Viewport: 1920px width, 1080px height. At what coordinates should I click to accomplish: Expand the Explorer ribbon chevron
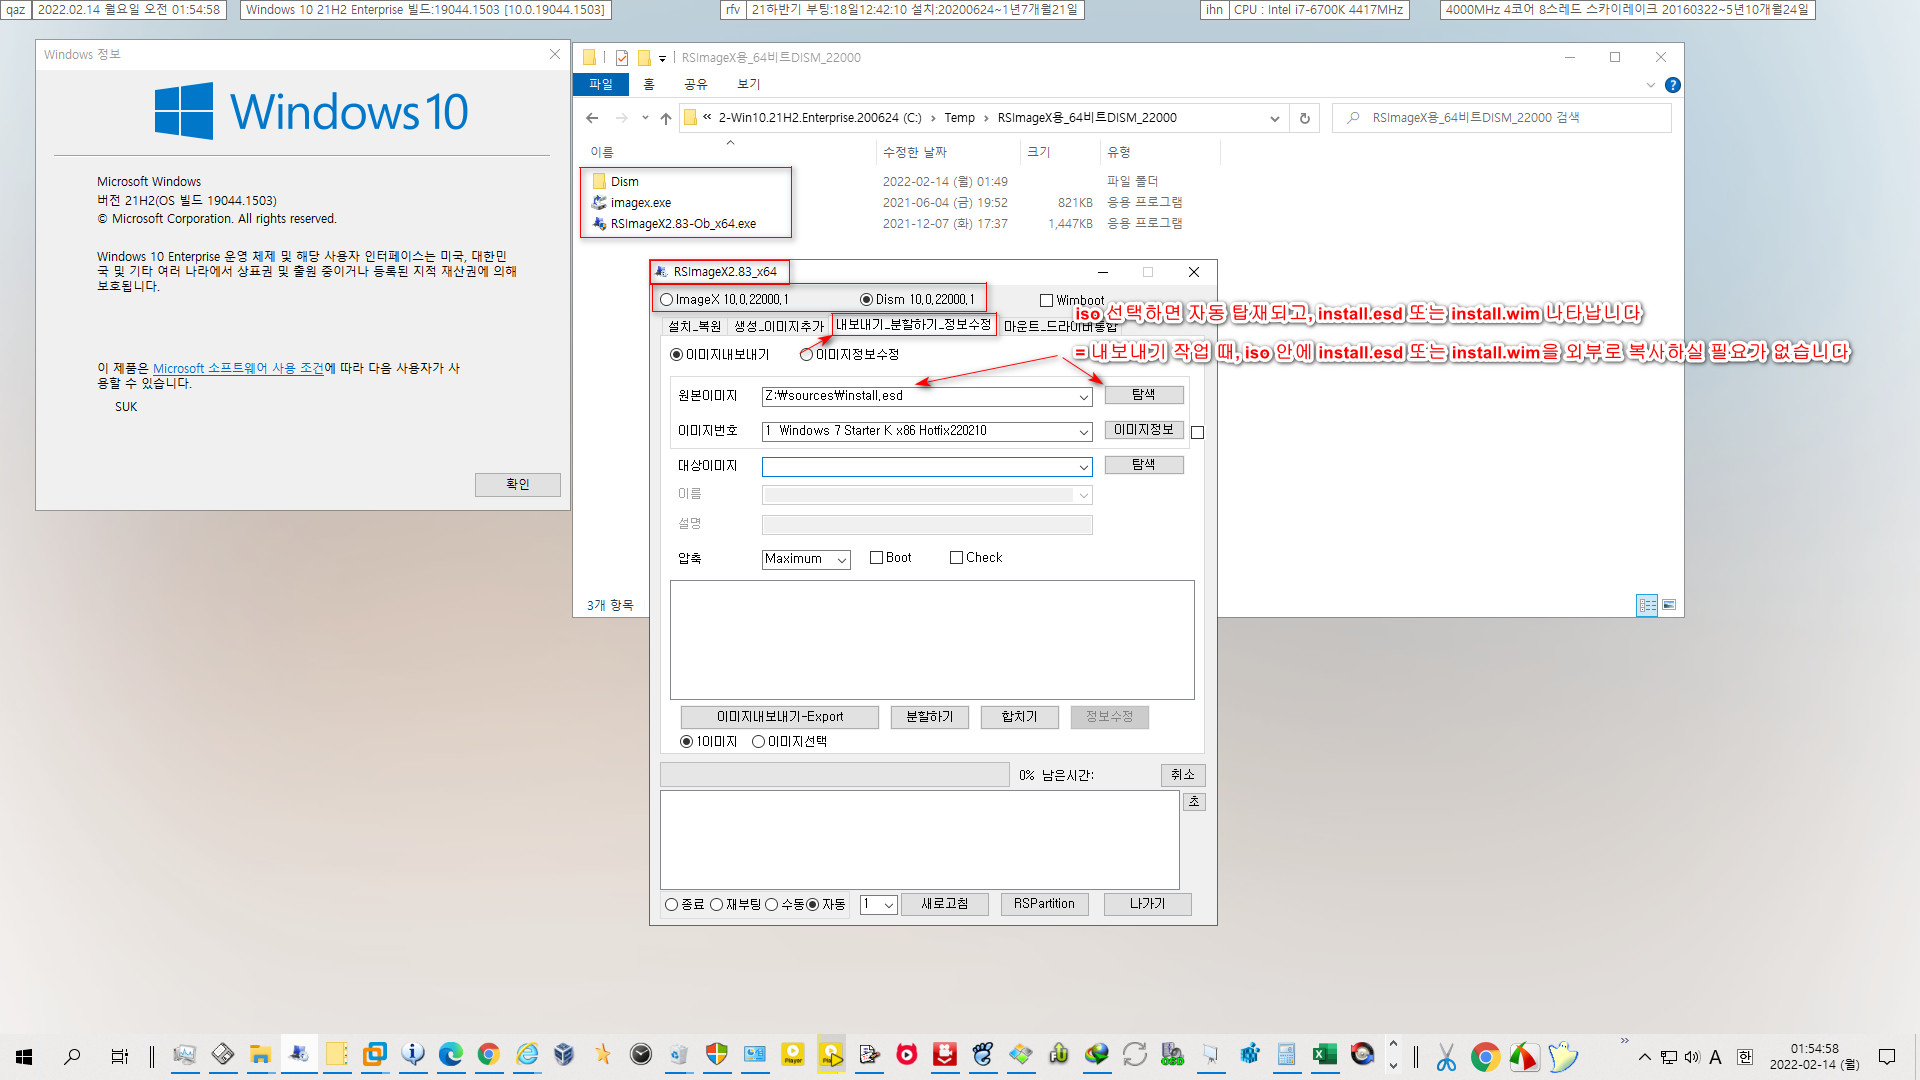point(1650,85)
